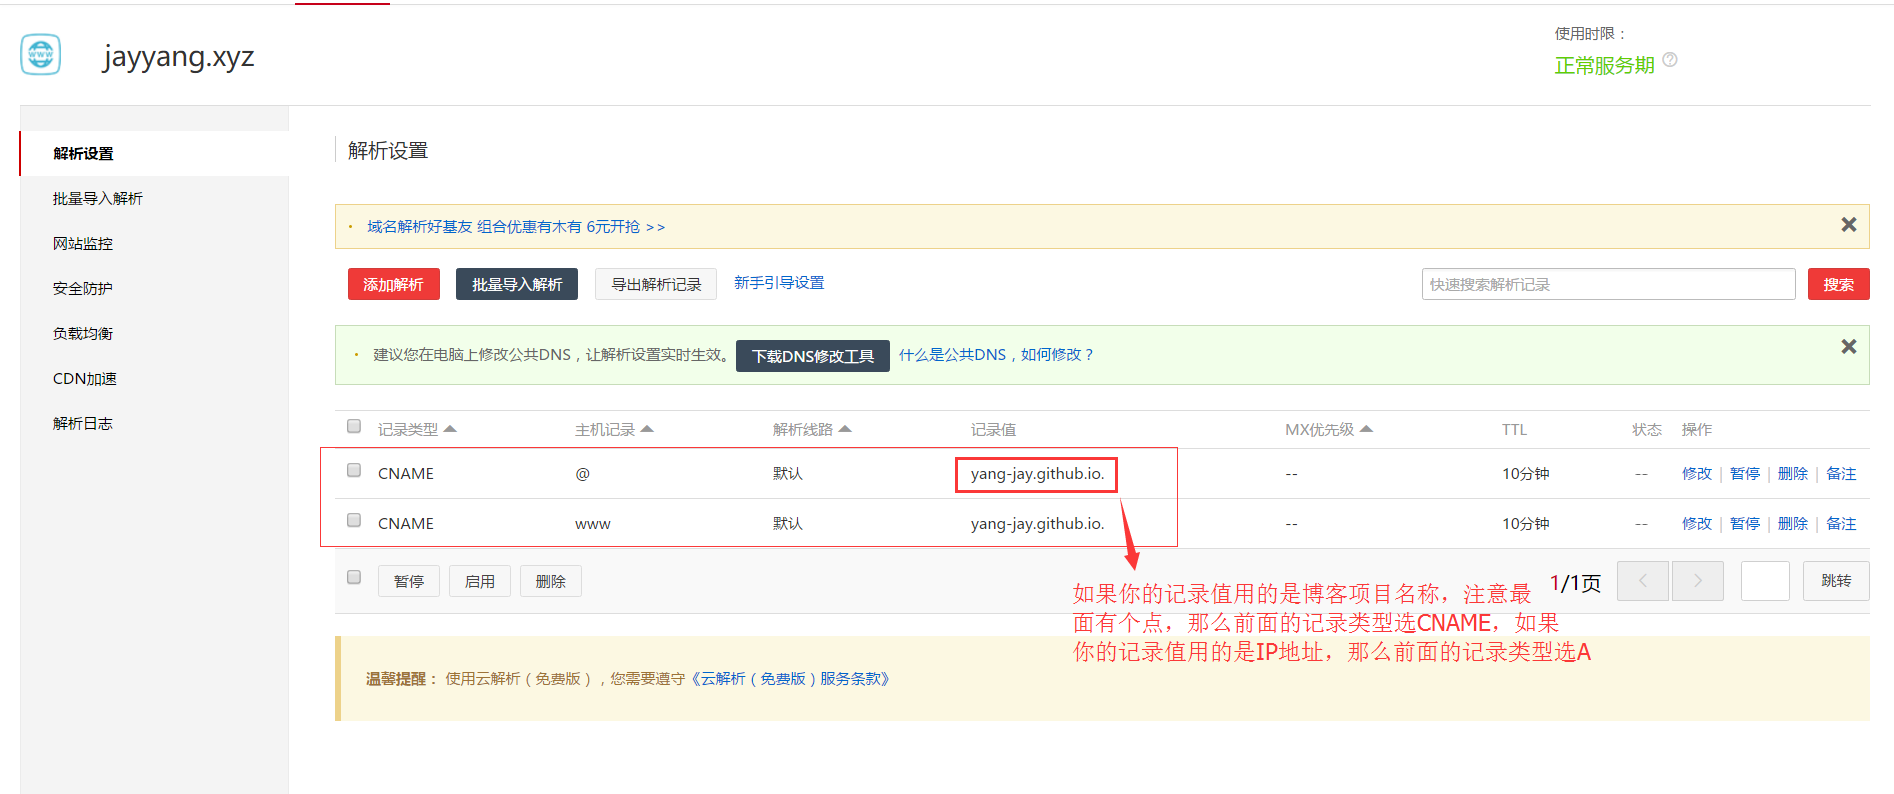
Task: Sort by 解析线路 column arrow
Action: (845, 429)
